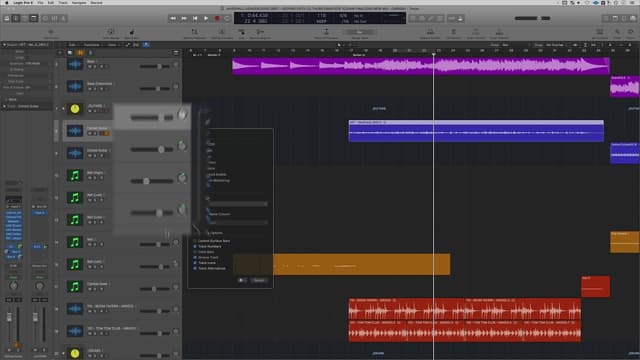Image resolution: width=640 pixels, height=360 pixels.
Task: Solo the Bass track
Action: 95,67
